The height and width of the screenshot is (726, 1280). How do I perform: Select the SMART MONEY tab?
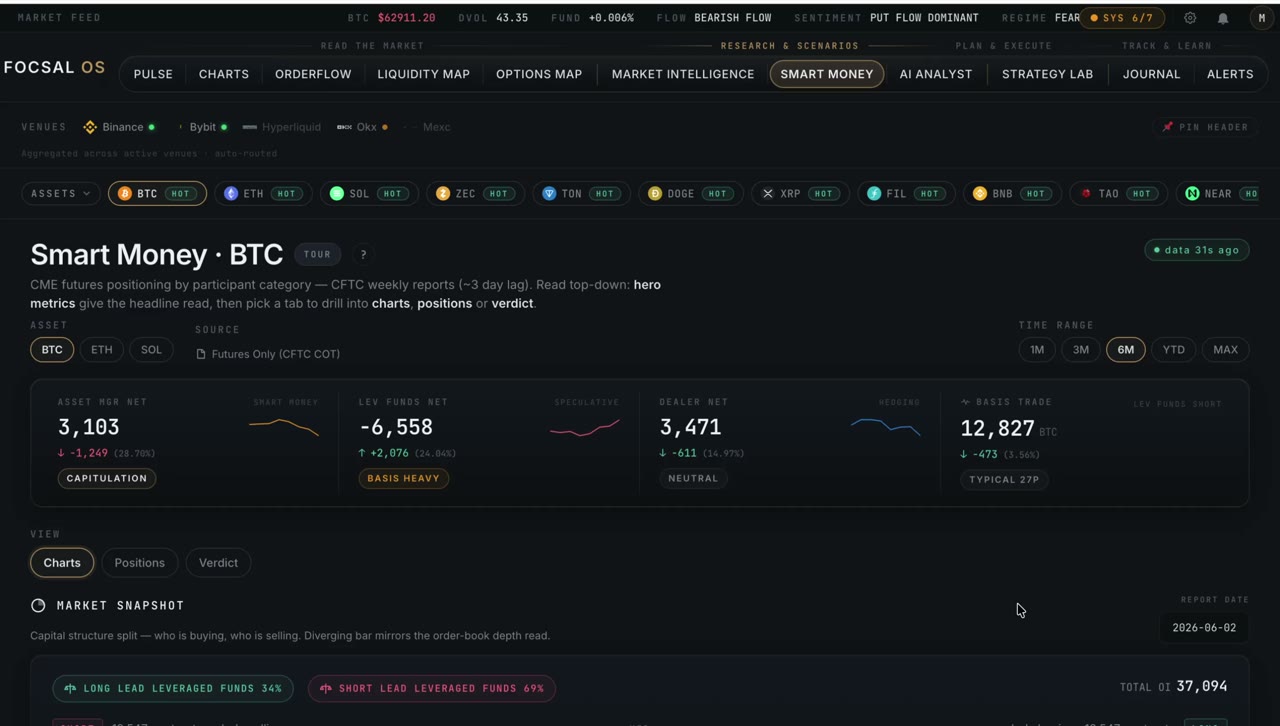[827, 74]
